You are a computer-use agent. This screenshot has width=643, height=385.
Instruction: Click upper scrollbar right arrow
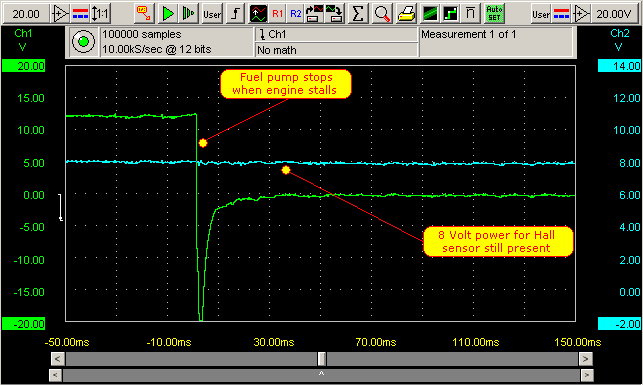[585, 359]
